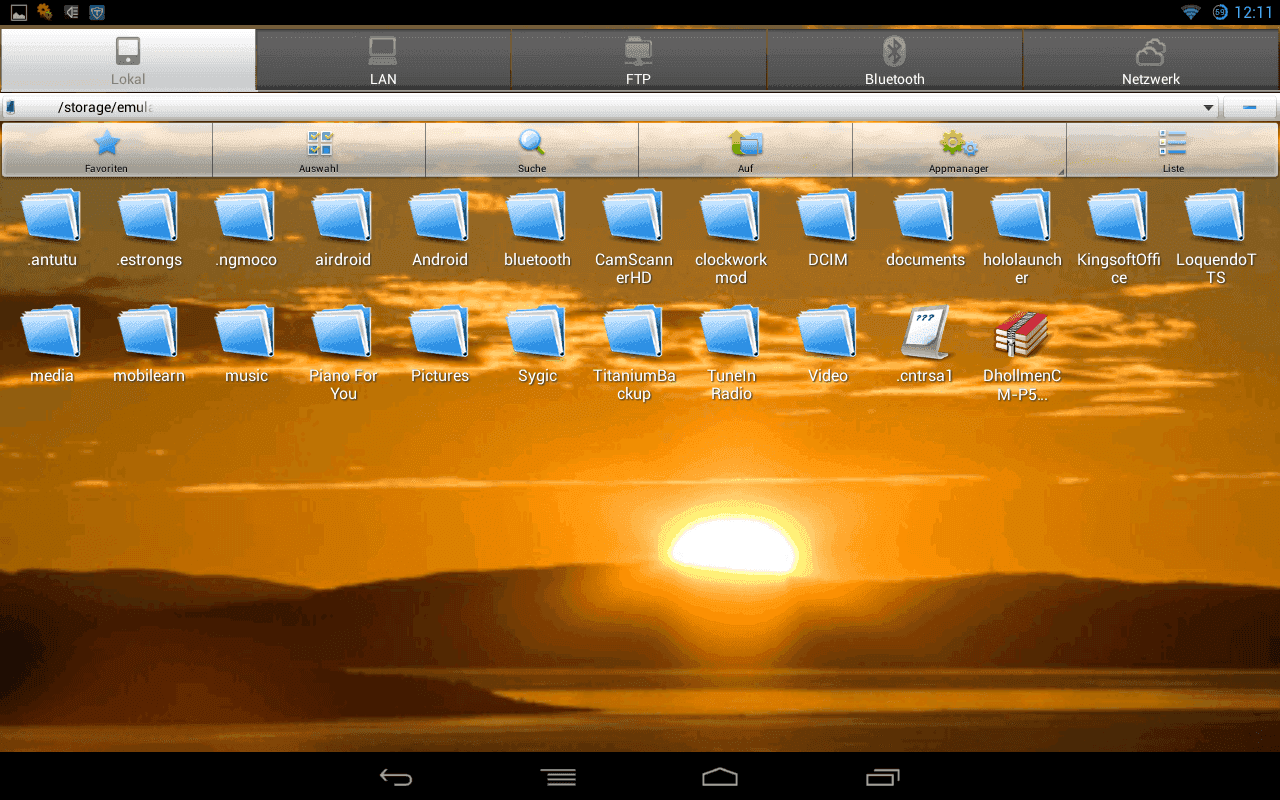This screenshot has width=1280, height=800.
Task: Open the DhollmenCM-P5 archive file
Action: click(1022, 353)
